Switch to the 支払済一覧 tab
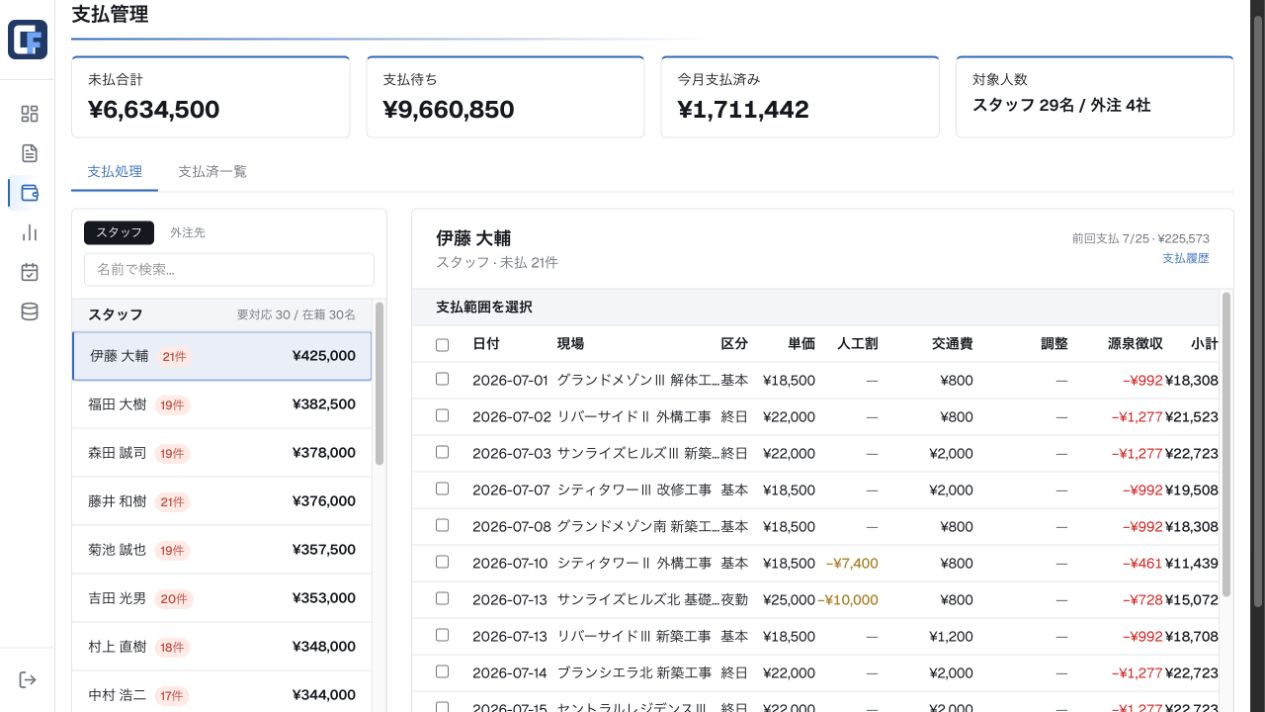This screenshot has height=712, width=1265. pyautogui.click(x=212, y=171)
